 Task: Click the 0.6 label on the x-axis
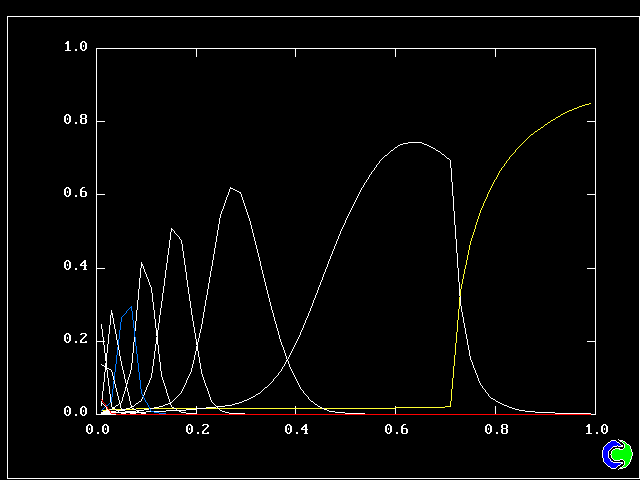click(396, 429)
